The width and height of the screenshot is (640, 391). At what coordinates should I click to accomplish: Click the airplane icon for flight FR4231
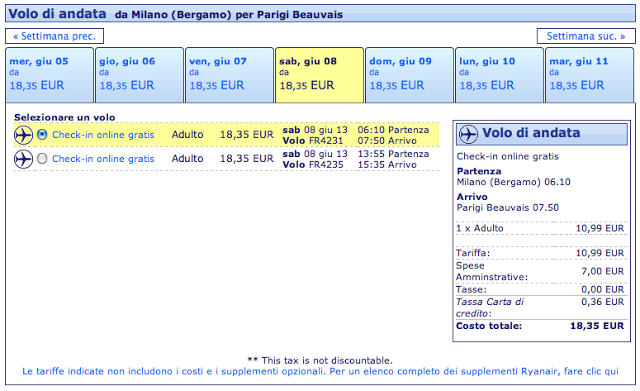point(23,135)
